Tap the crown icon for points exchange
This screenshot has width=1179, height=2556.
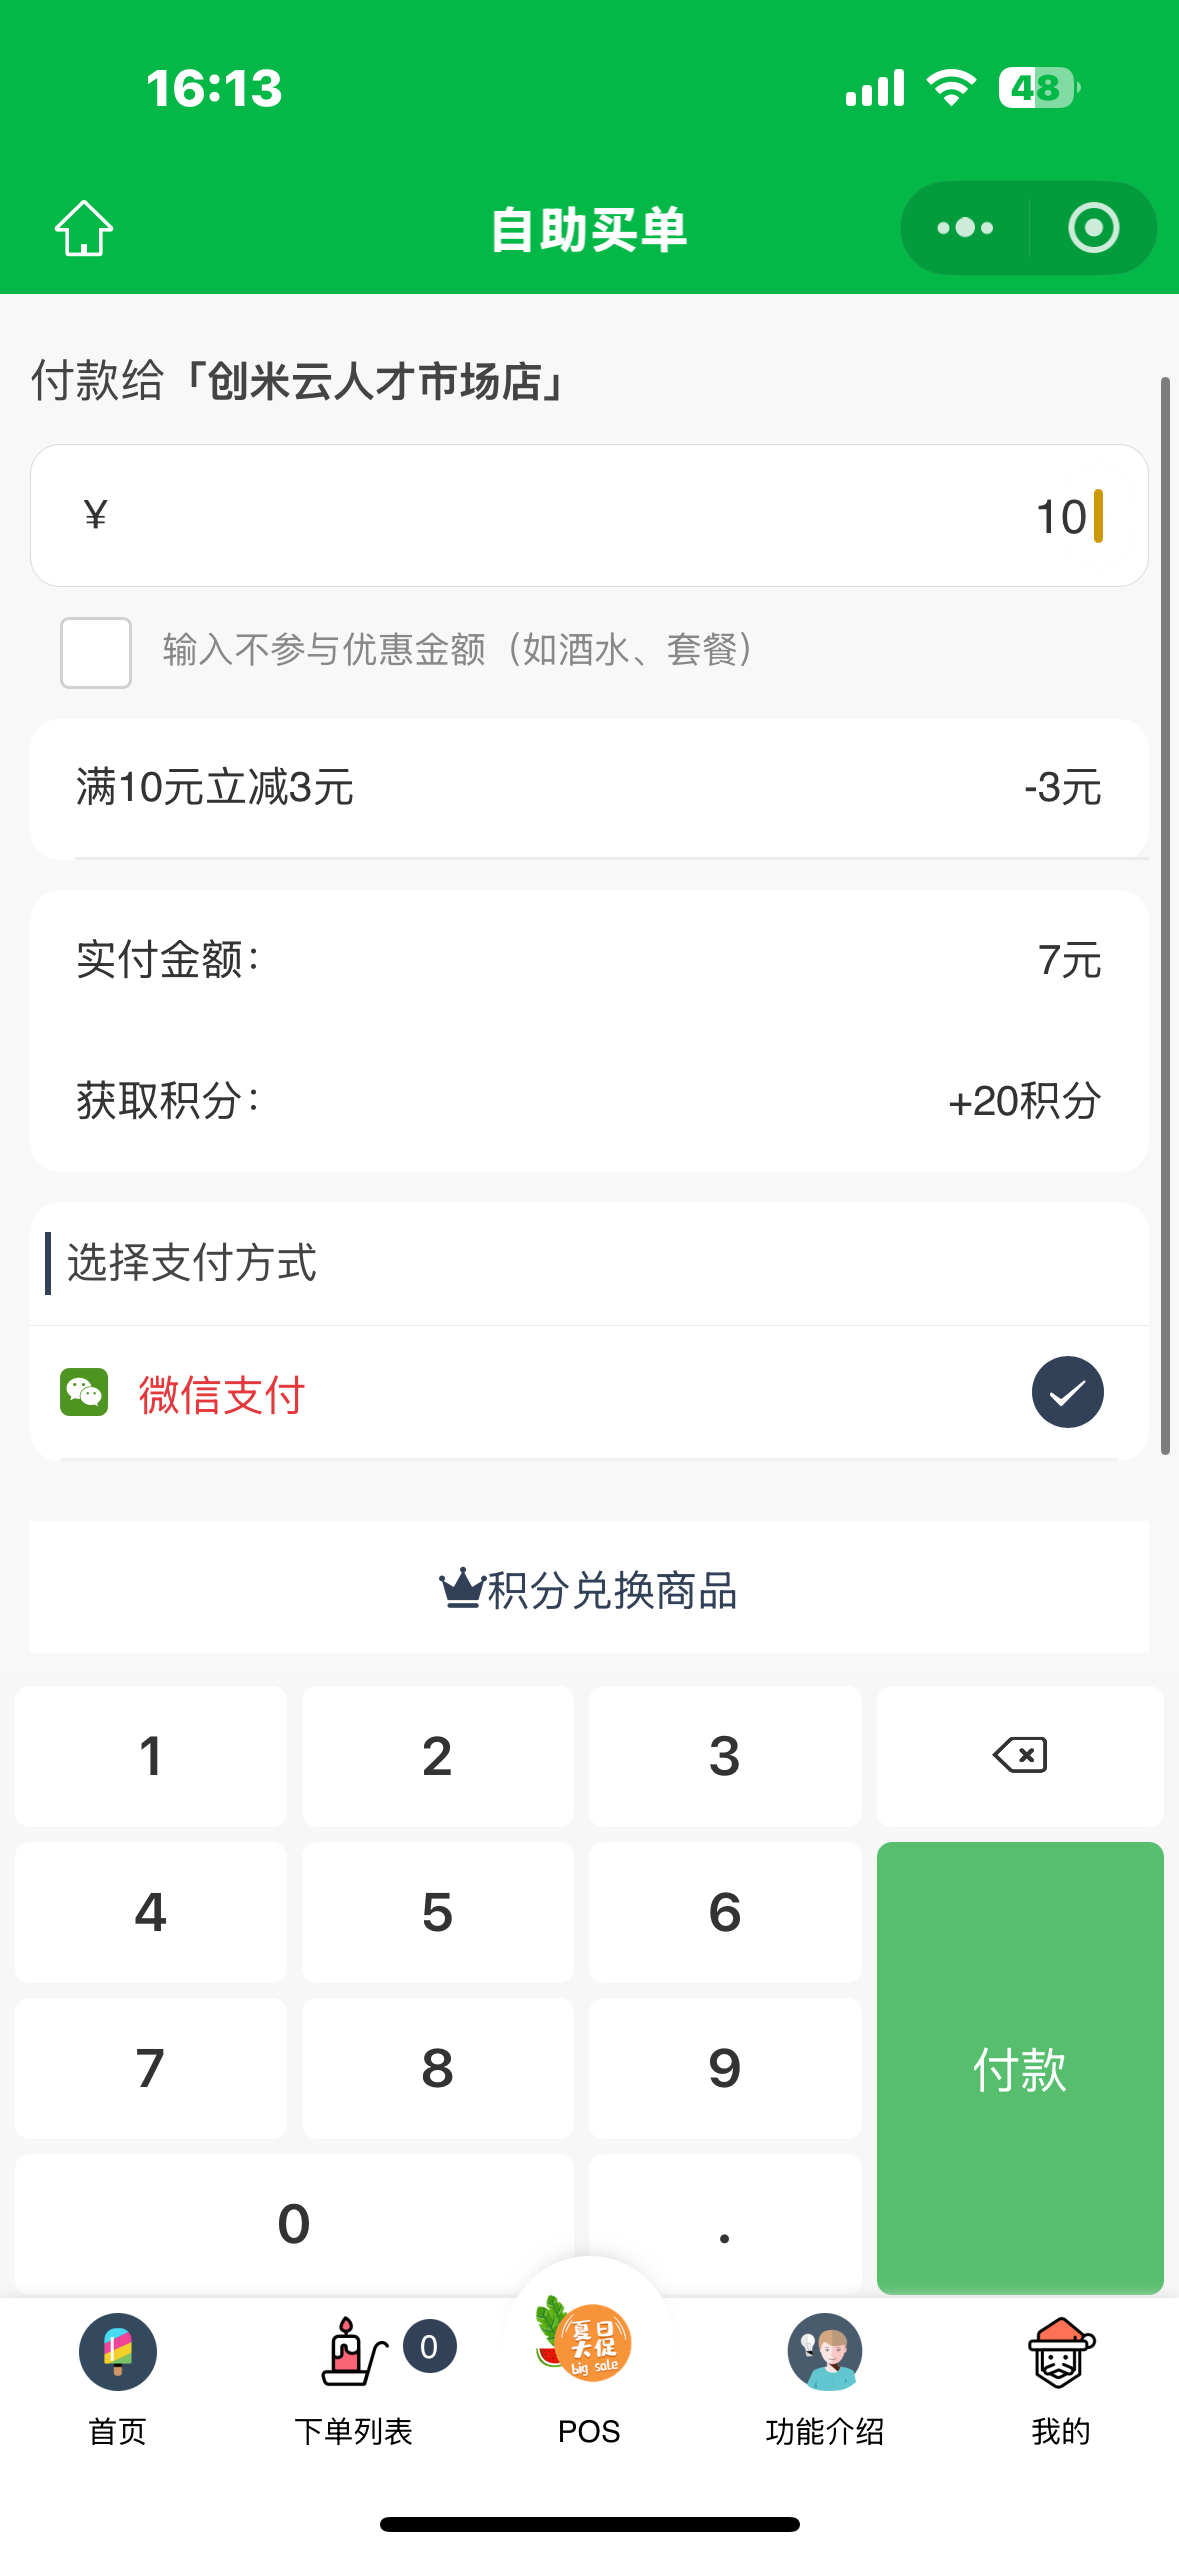point(462,1588)
